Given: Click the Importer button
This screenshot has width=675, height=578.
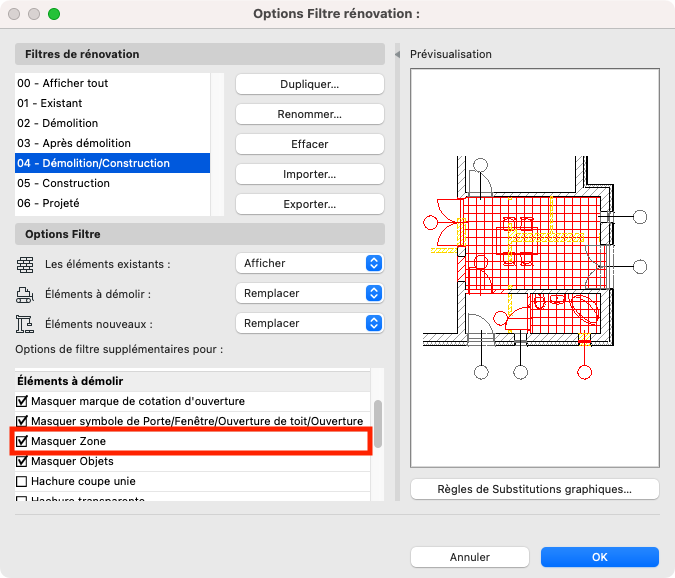Looking at the screenshot, I should point(310,174).
